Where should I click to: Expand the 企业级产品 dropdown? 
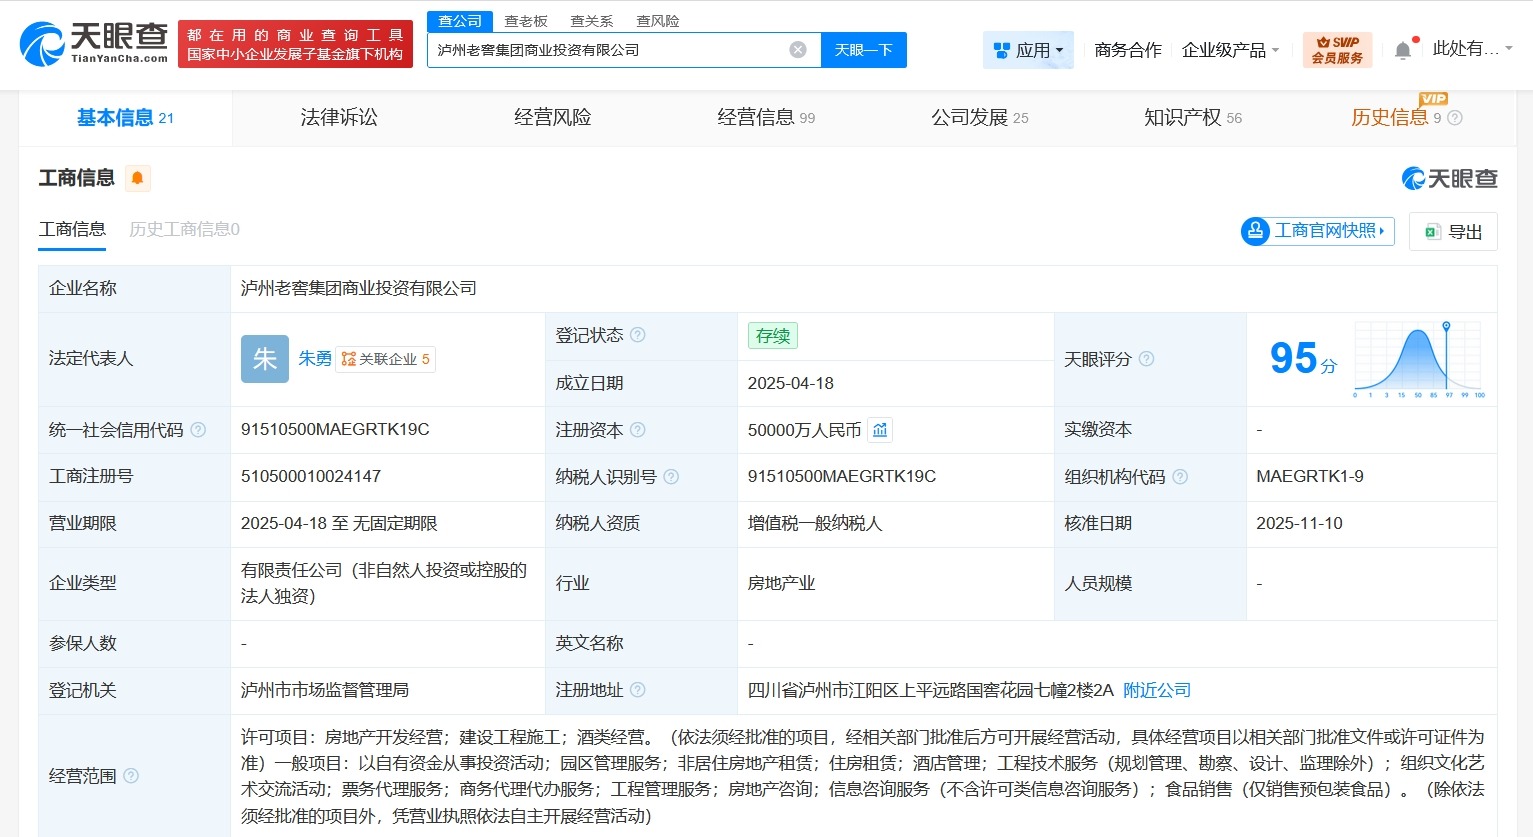1230,49
